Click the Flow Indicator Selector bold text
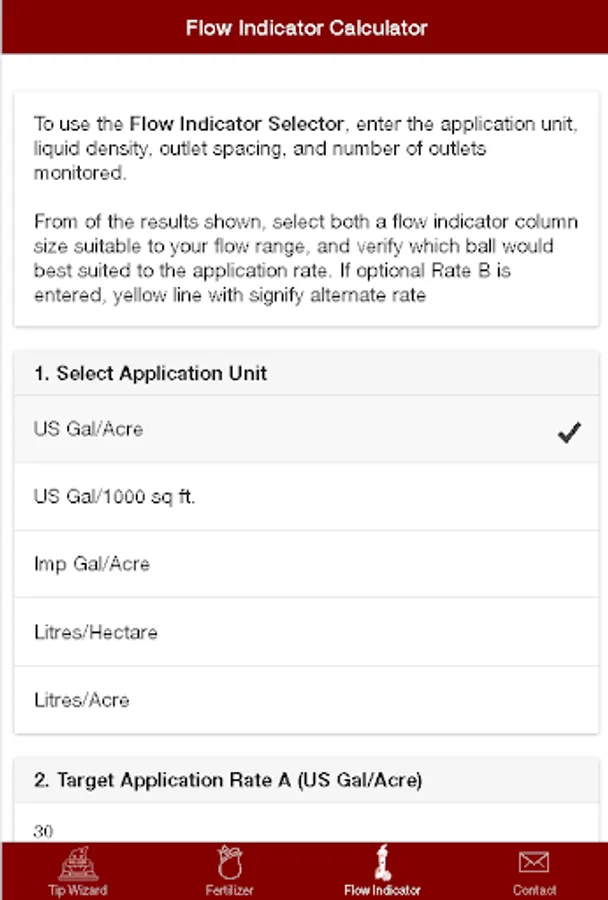 pyautogui.click(x=237, y=125)
